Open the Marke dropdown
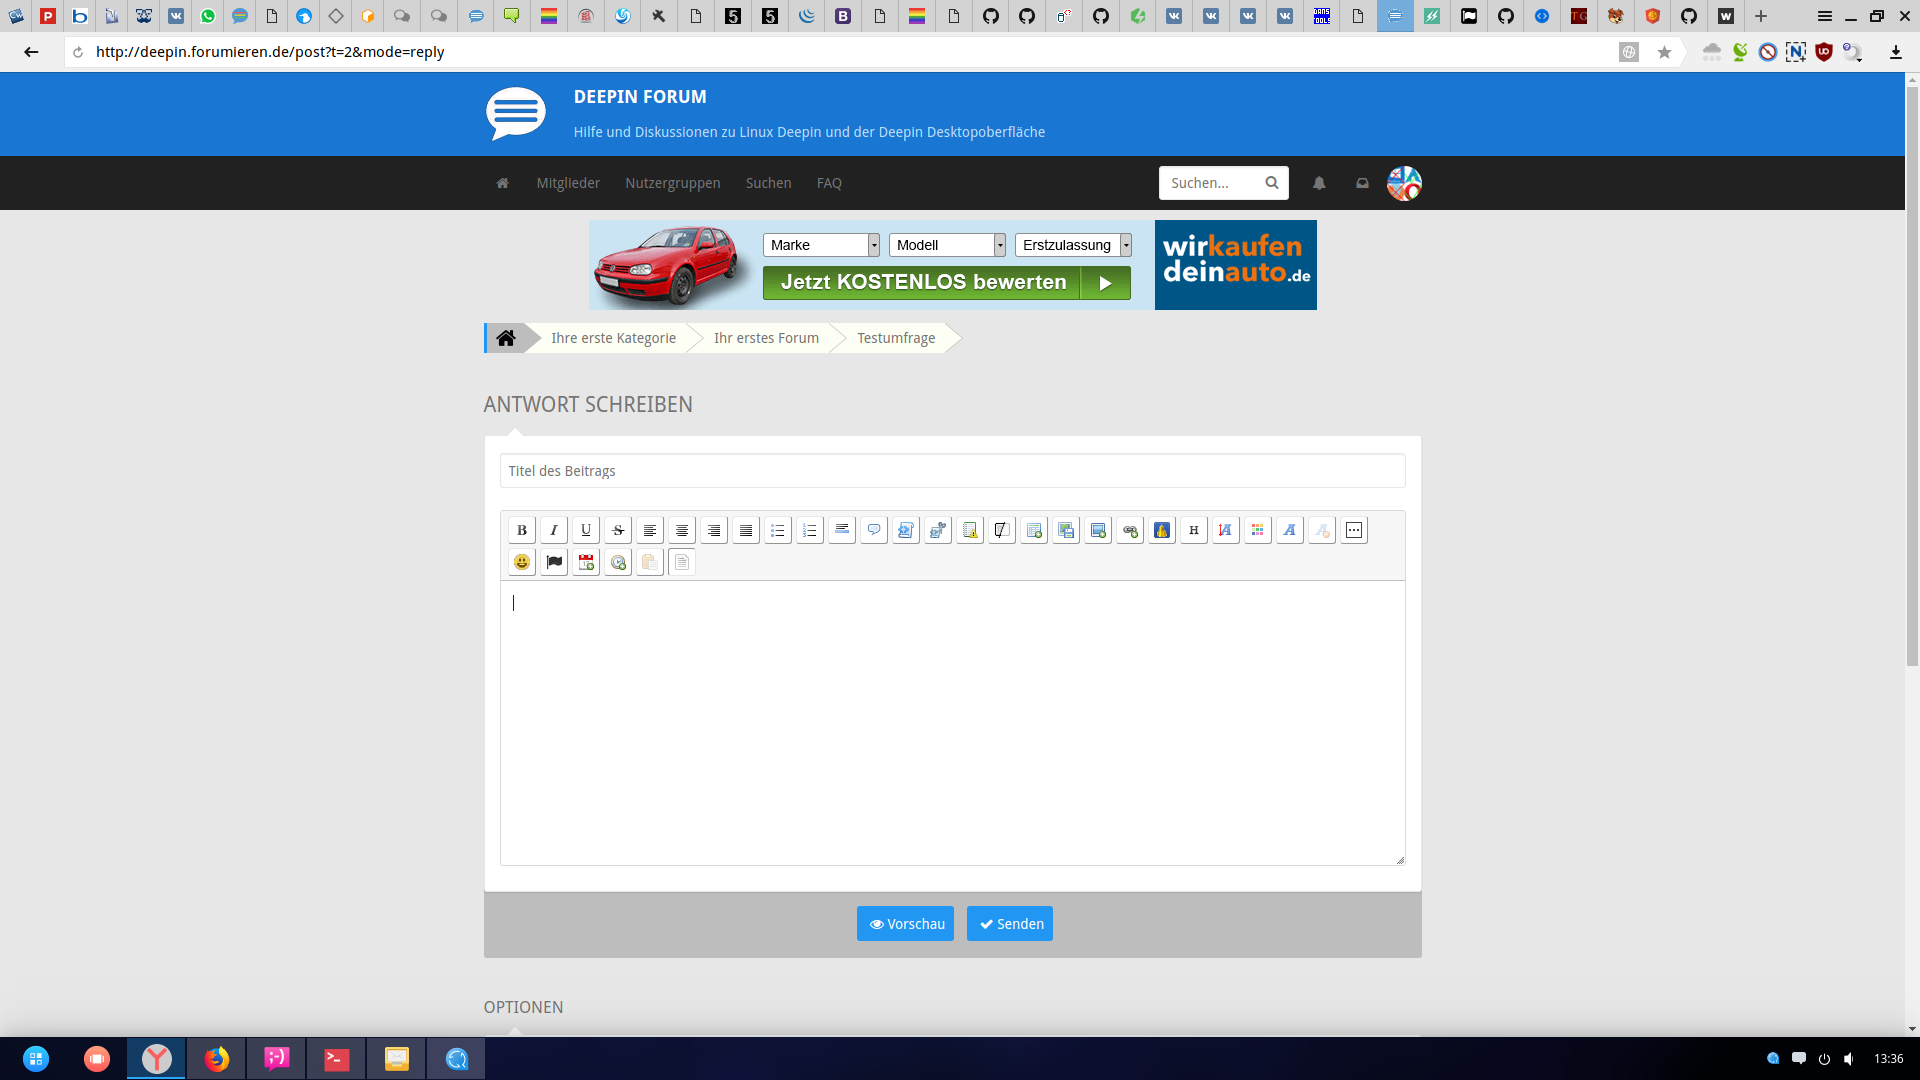This screenshot has width=1920, height=1080. coord(821,245)
